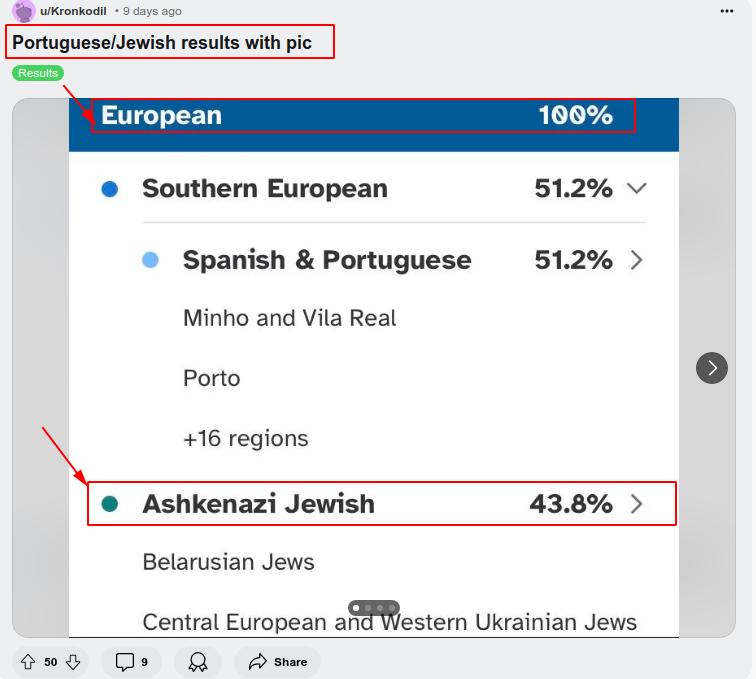756x679 pixels.
Task: Share this post
Action: [277, 662]
